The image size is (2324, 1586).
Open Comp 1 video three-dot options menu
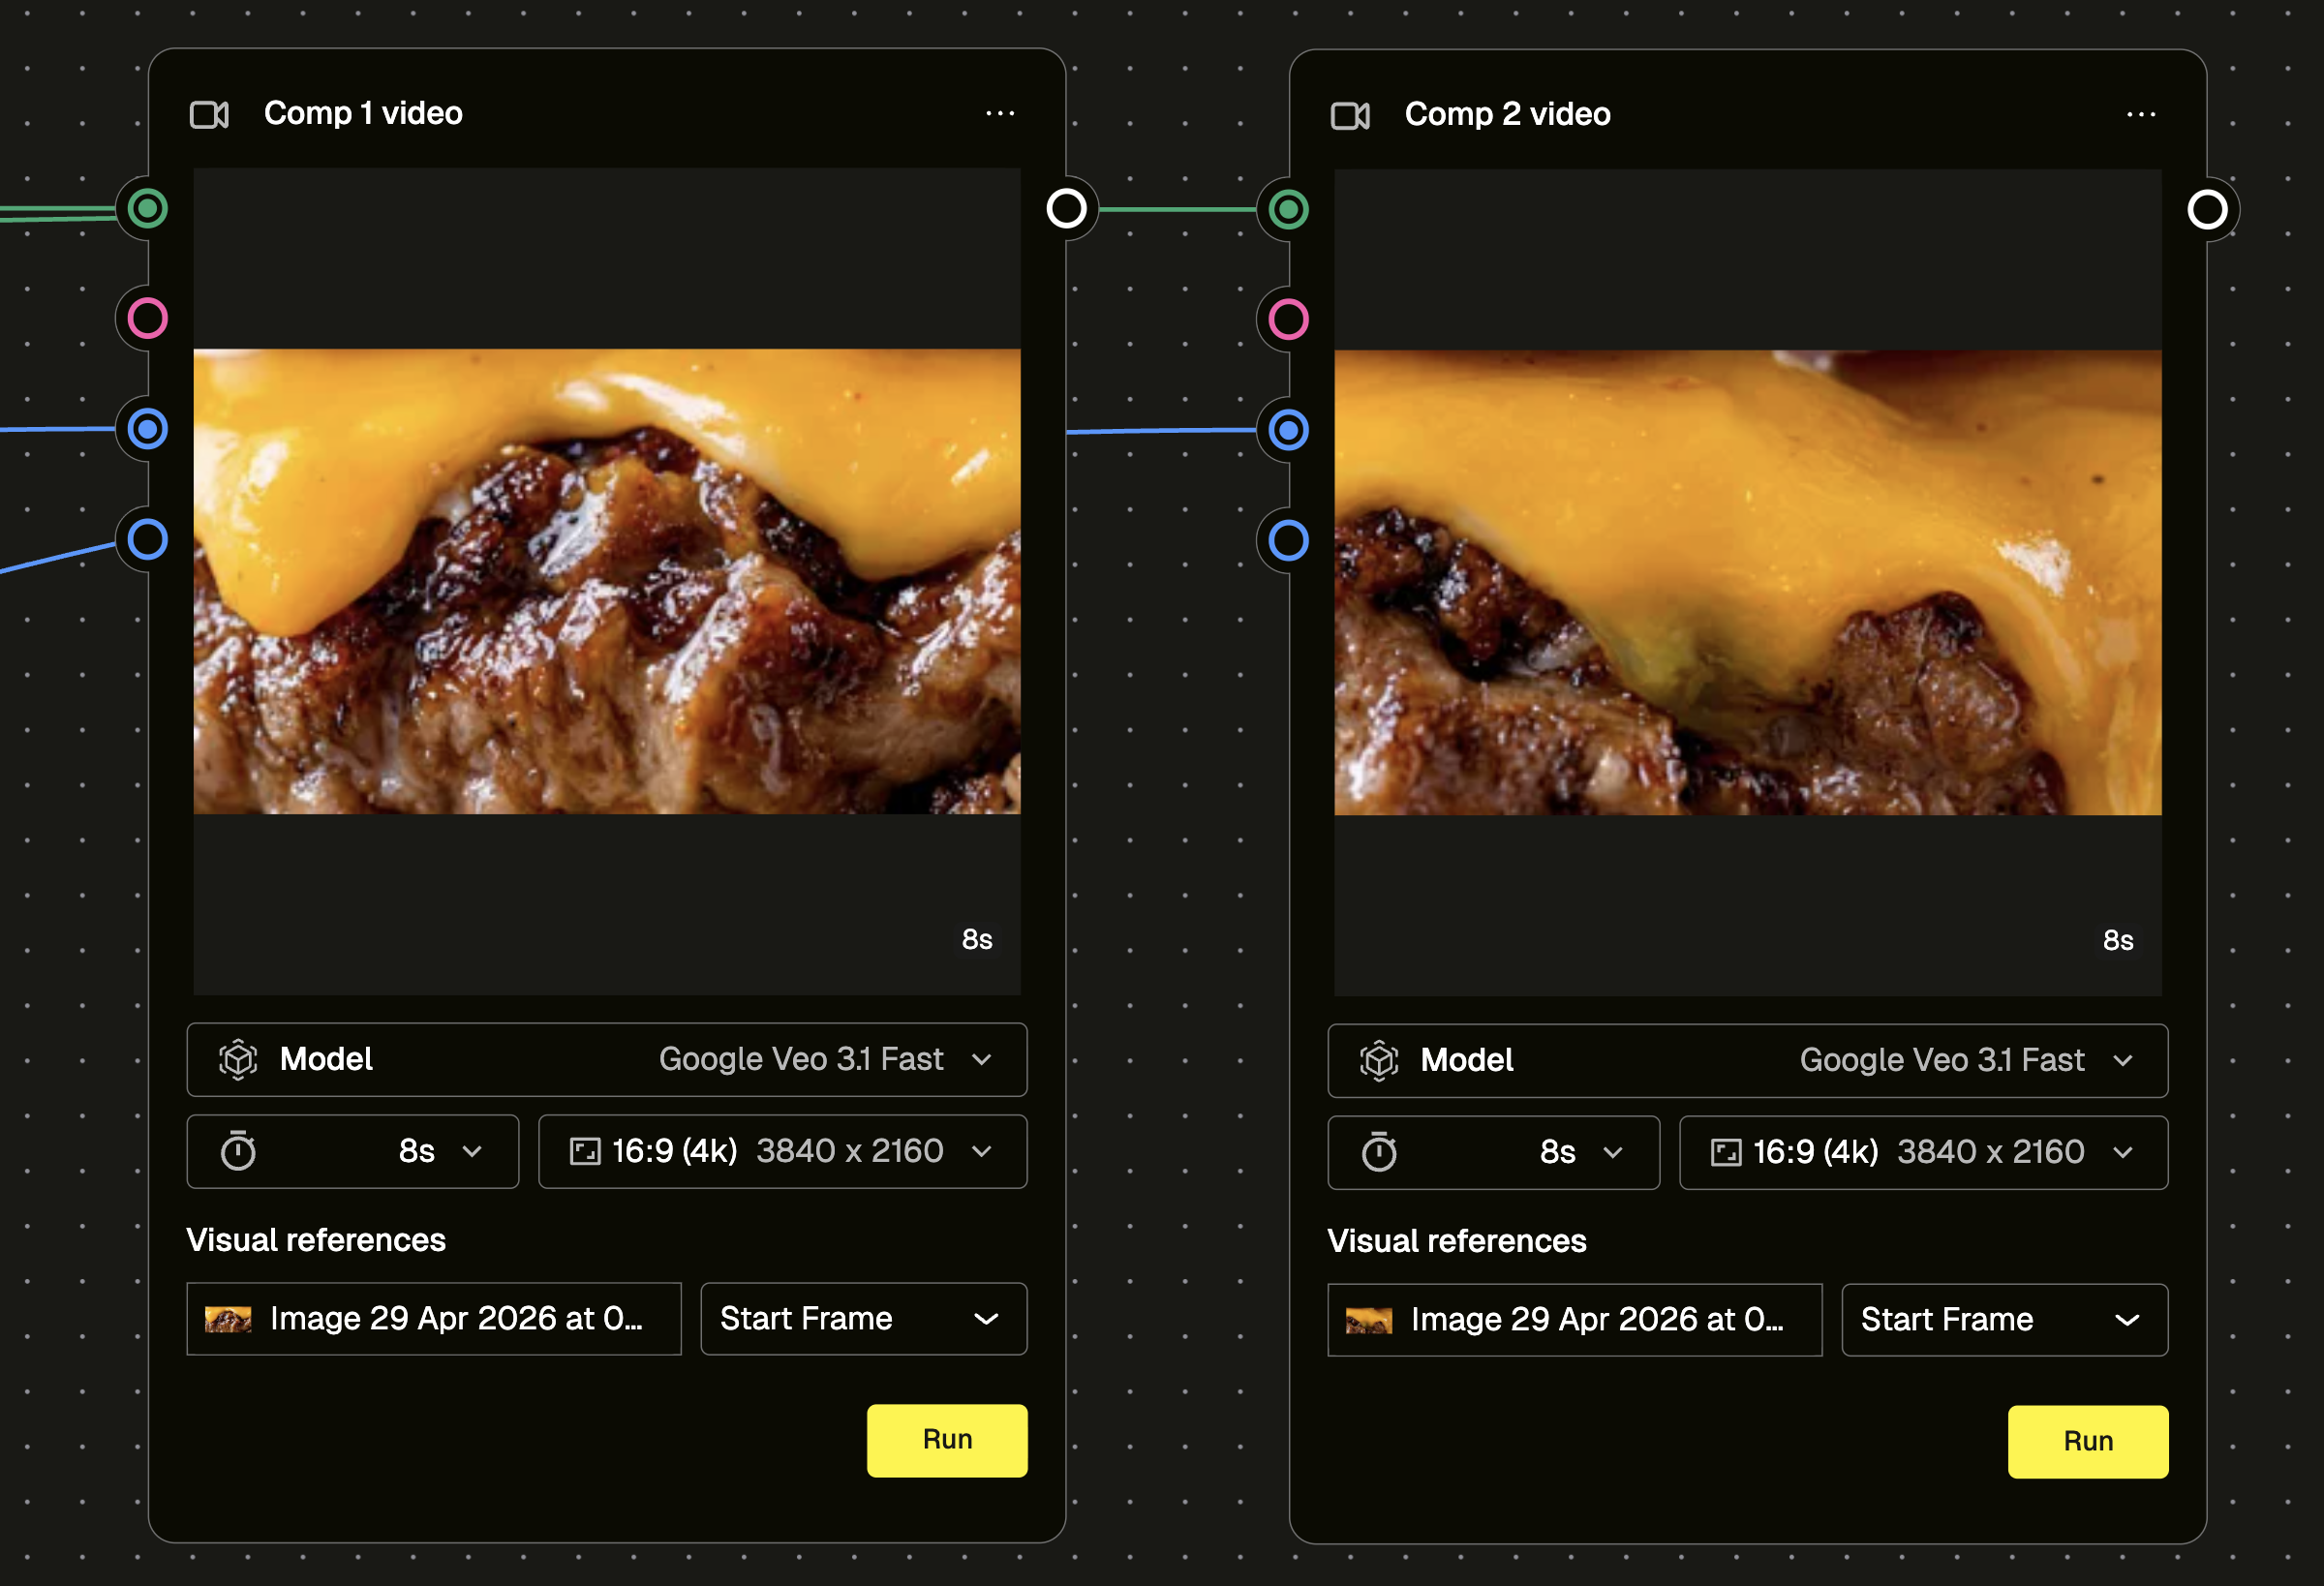coord(1000,113)
